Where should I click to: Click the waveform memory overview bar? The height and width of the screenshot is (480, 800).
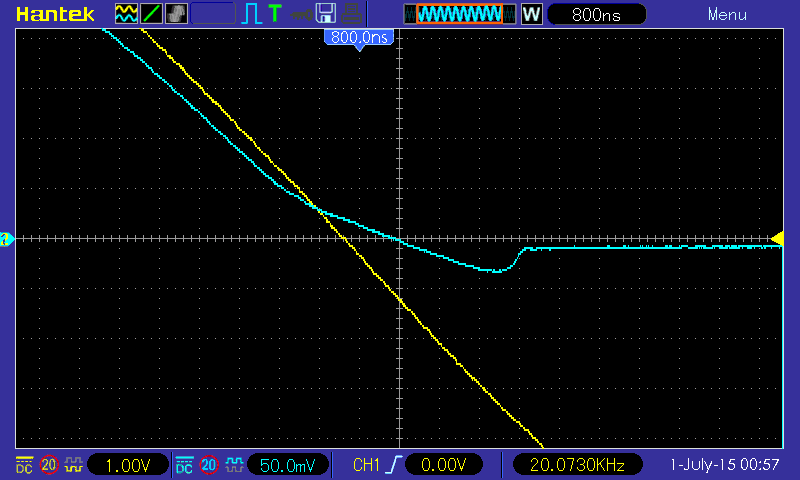click(459, 14)
